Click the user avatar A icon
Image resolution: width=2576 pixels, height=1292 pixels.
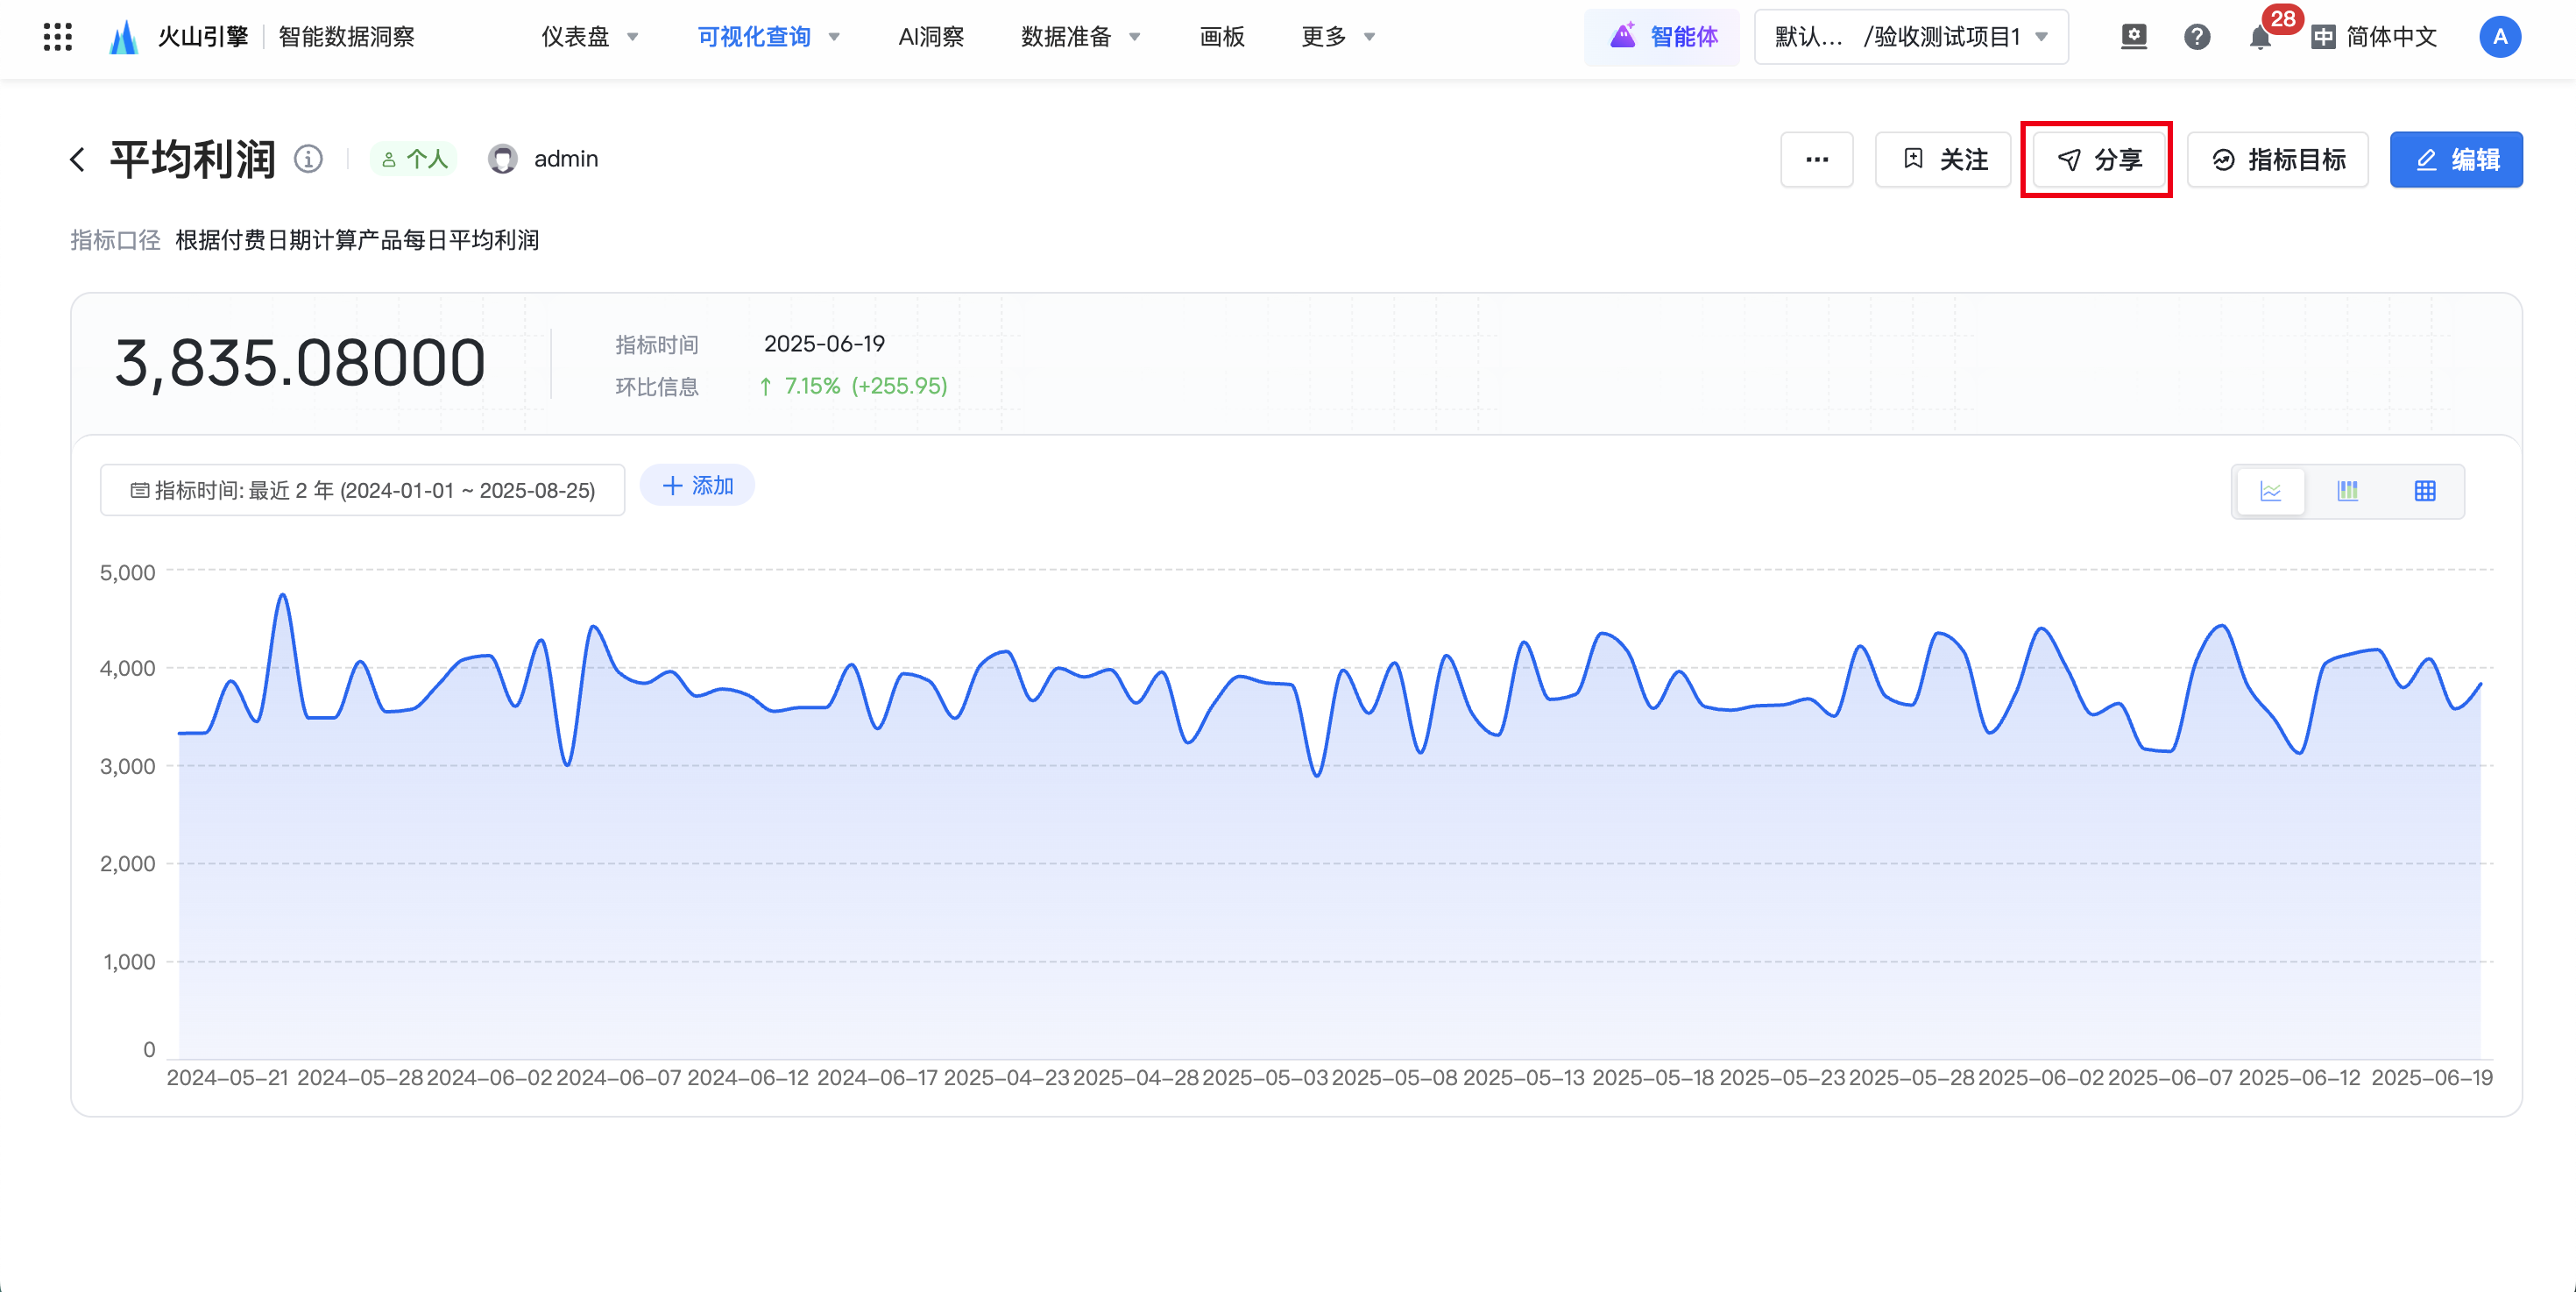click(x=2499, y=38)
